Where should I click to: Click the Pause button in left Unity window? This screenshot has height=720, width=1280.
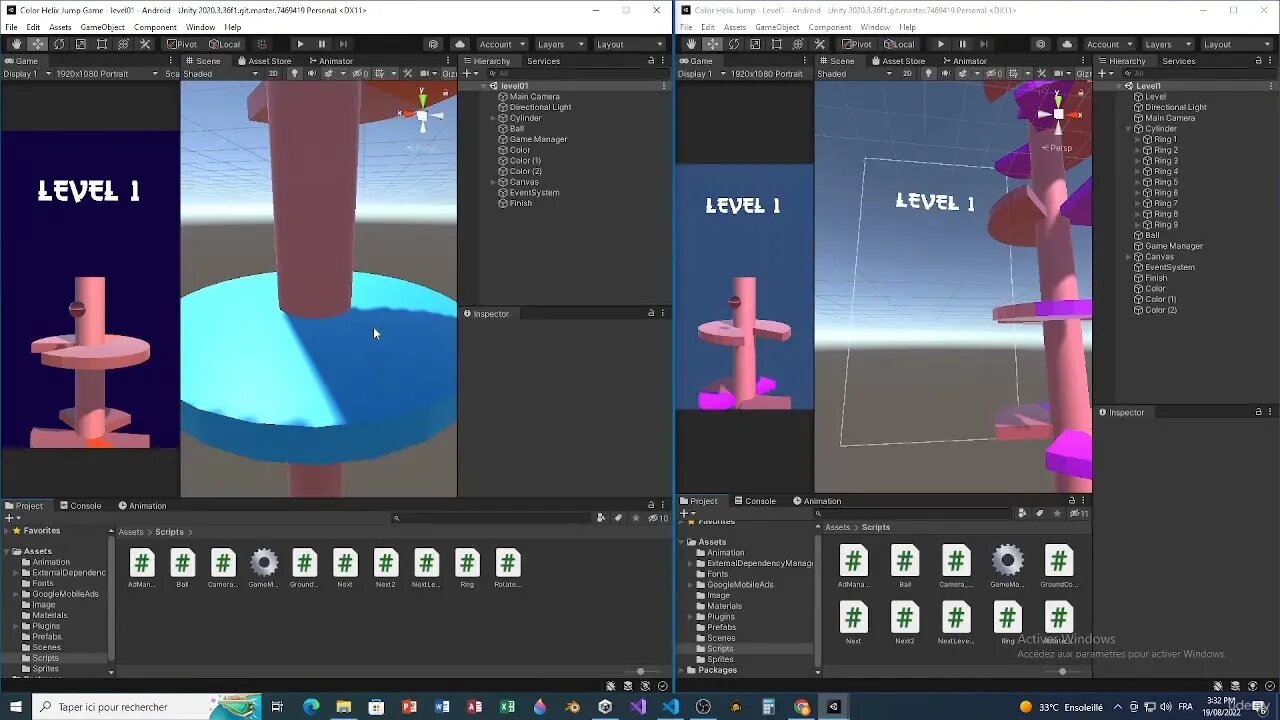[322, 44]
